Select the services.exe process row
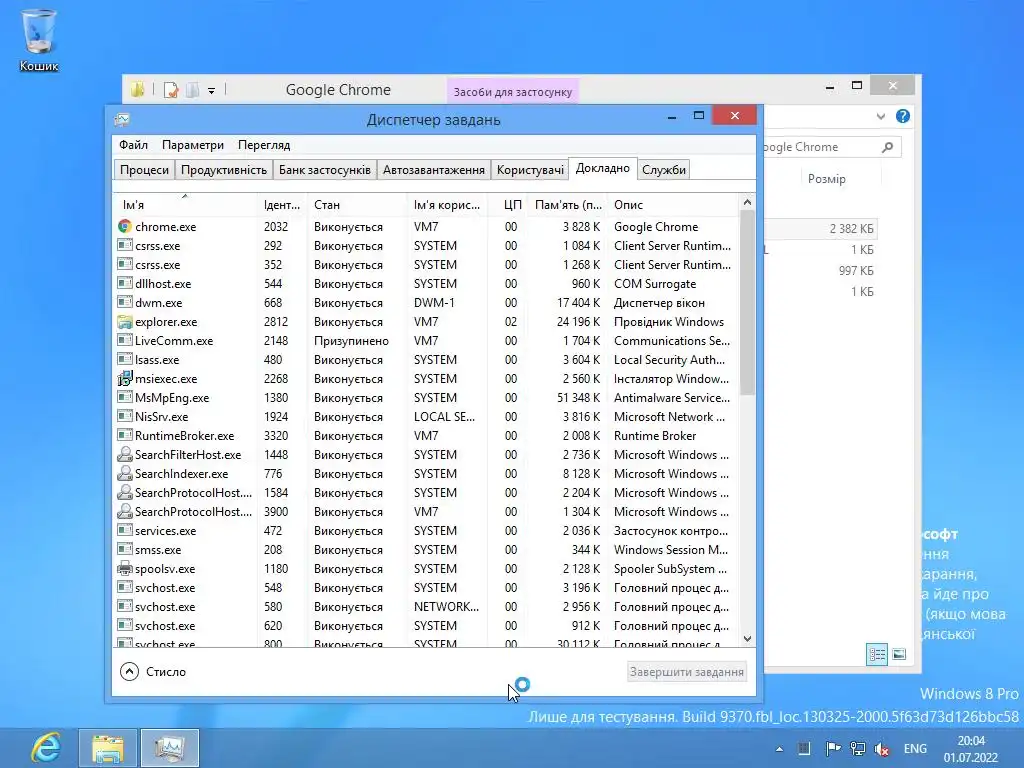 [x=427, y=530]
